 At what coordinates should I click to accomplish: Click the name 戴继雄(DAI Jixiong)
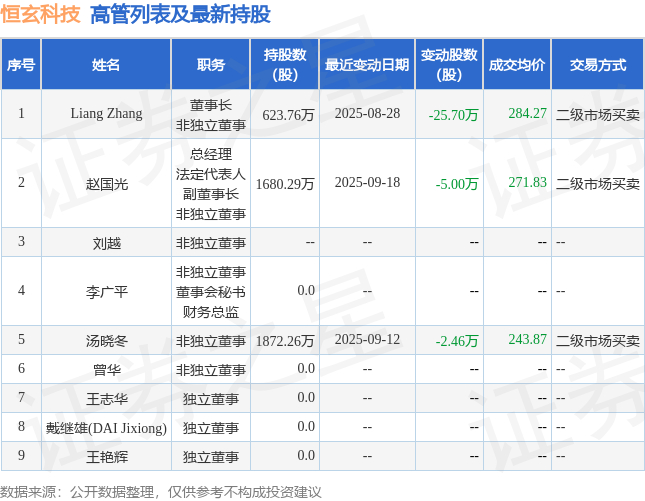(106, 428)
